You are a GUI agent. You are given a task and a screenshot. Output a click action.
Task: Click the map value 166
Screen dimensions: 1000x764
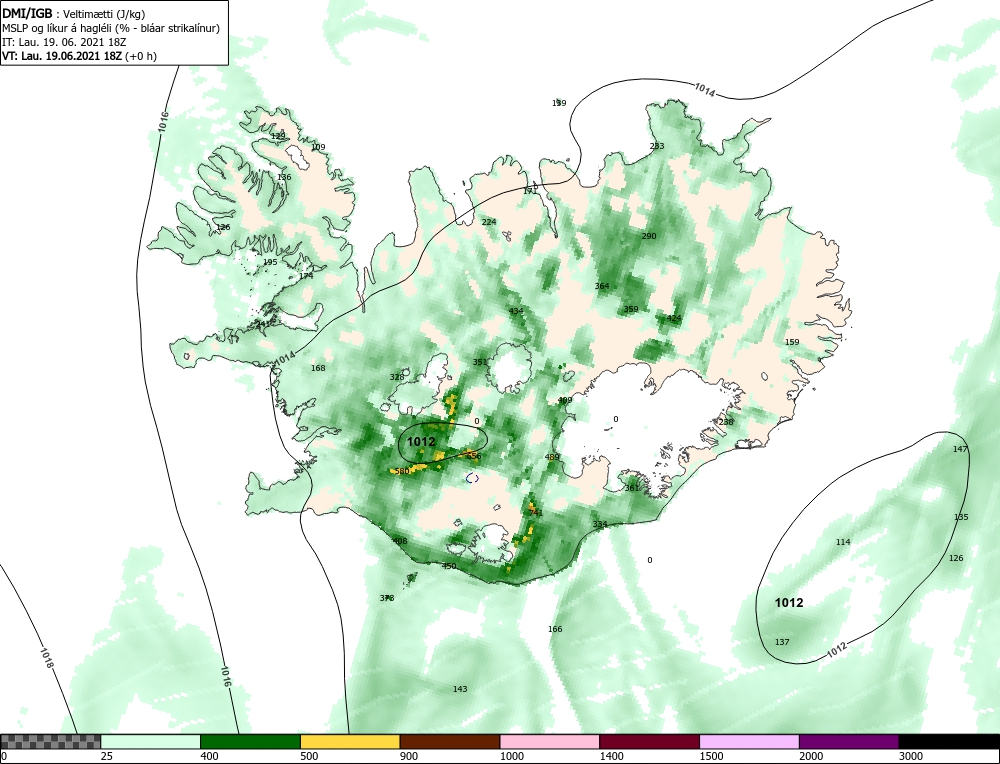pos(555,629)
